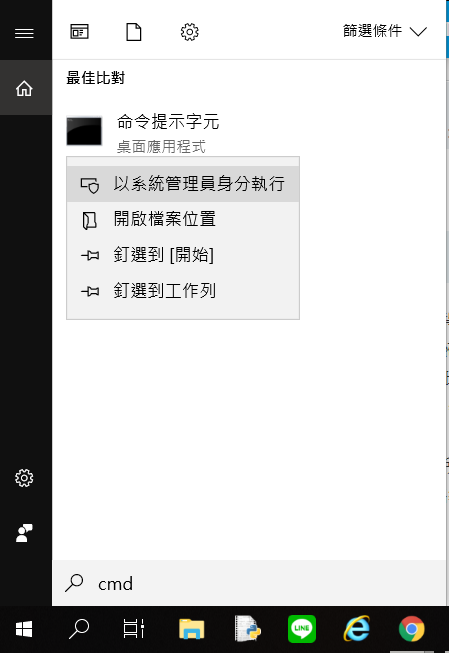This screenshot has height=653, width=449.
Task: Filter results by Settings gear at top
Action: 190,32
